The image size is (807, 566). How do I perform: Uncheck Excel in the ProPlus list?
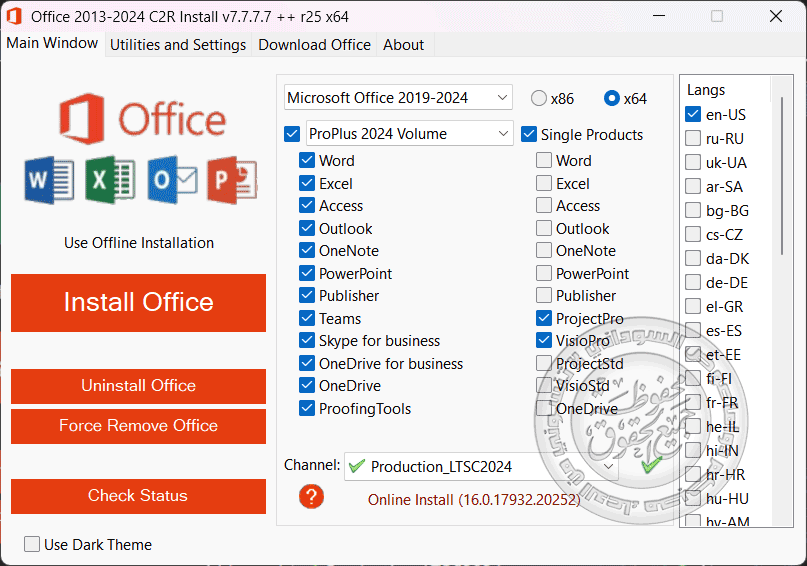307,183
